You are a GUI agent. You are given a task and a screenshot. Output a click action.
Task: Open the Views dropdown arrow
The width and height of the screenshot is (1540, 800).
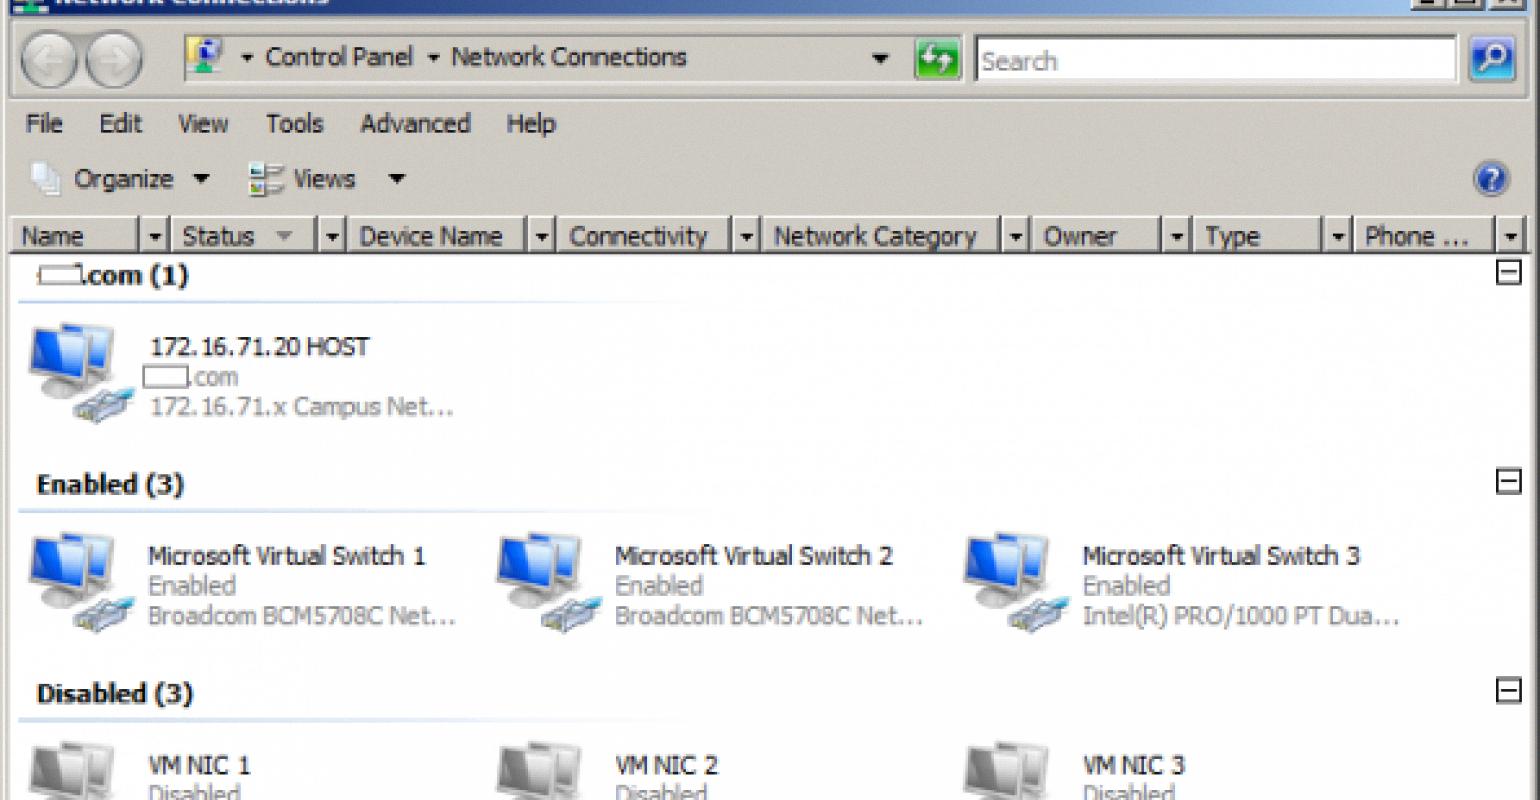coord(396,180)
